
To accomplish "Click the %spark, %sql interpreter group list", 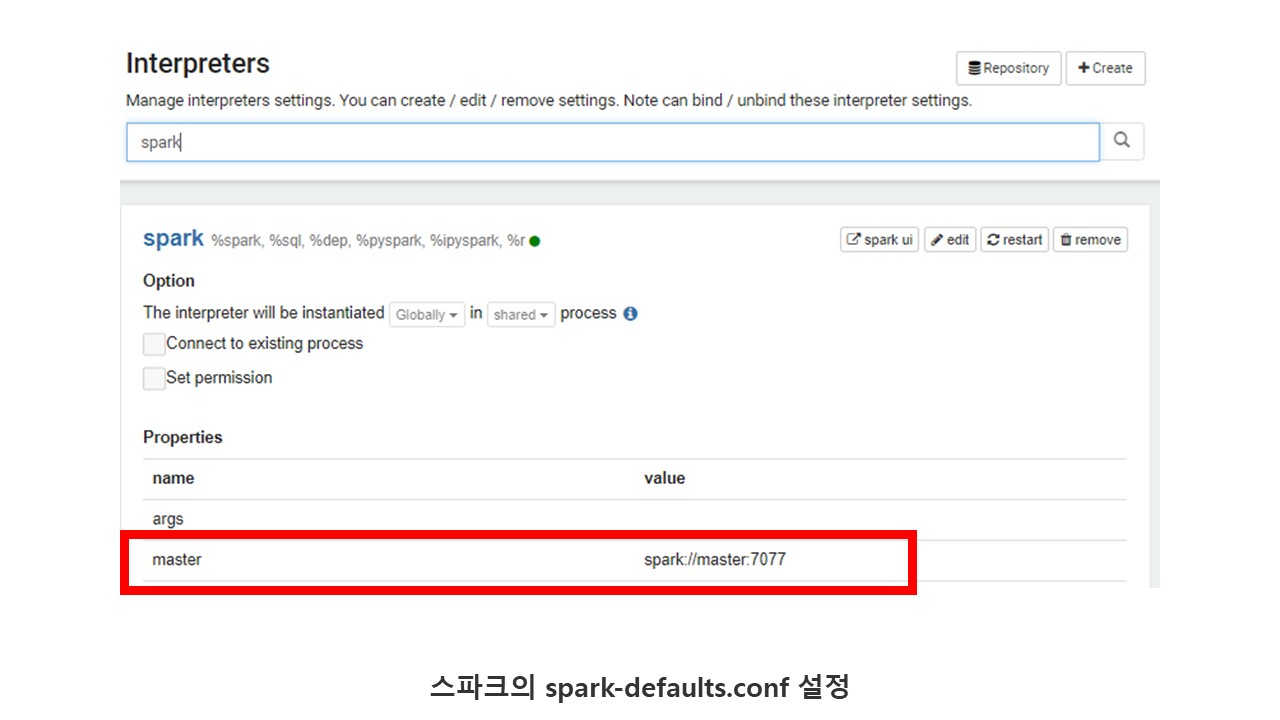I will coord(368,241).
